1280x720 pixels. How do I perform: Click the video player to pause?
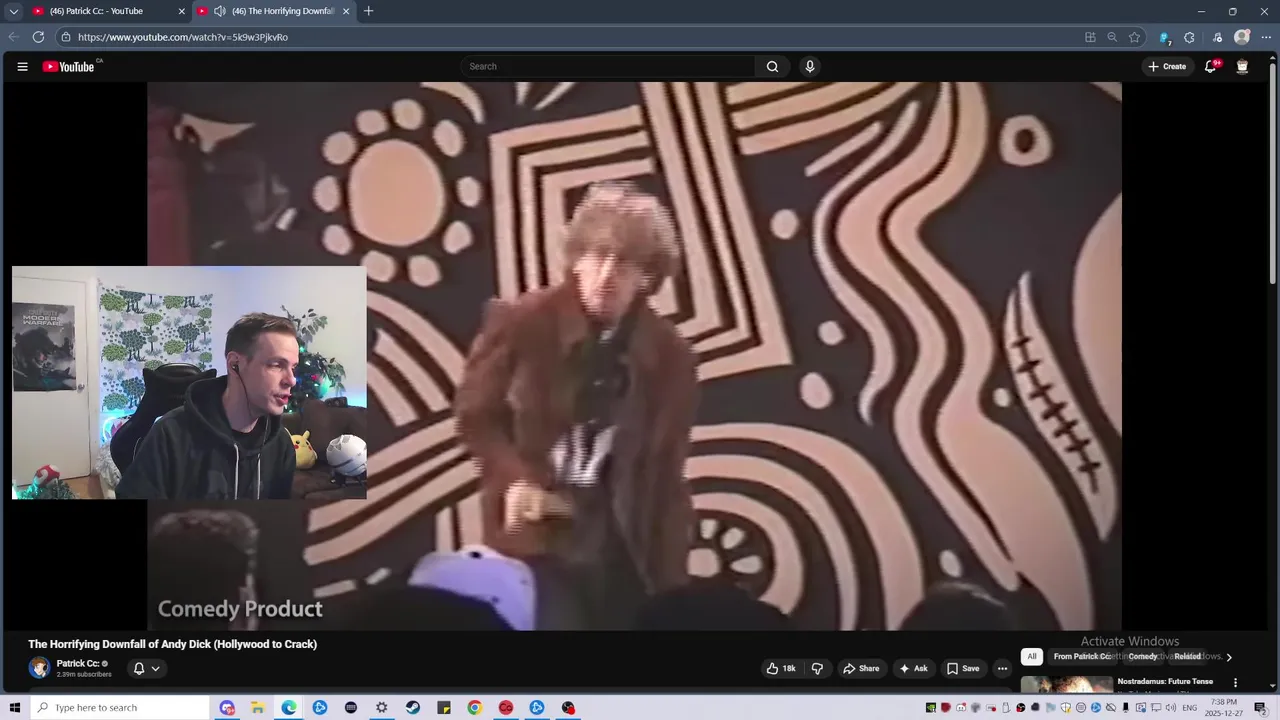tap(634, 356)
